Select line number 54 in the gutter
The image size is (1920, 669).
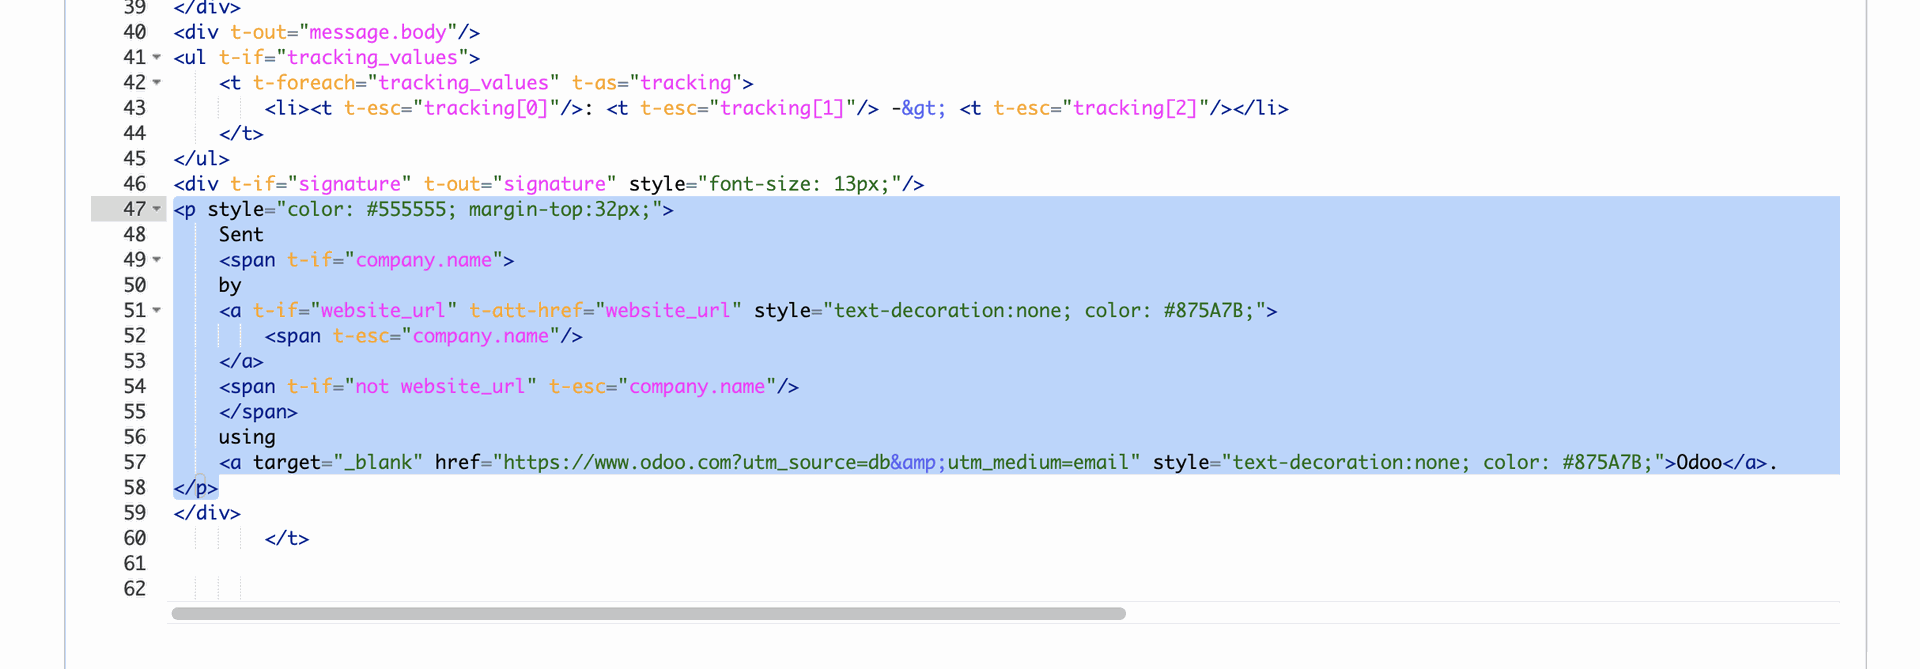click(x=135, y=386)
